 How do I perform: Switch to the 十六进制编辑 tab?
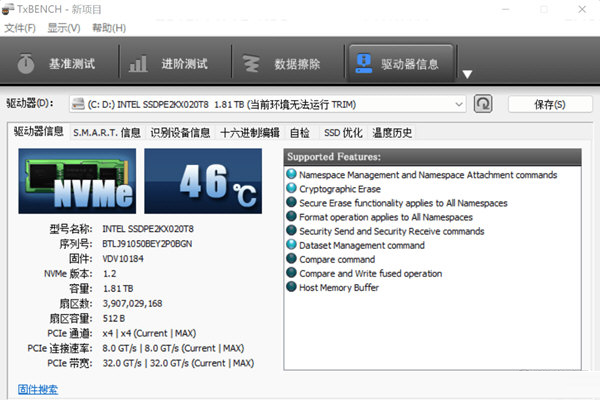250,133
